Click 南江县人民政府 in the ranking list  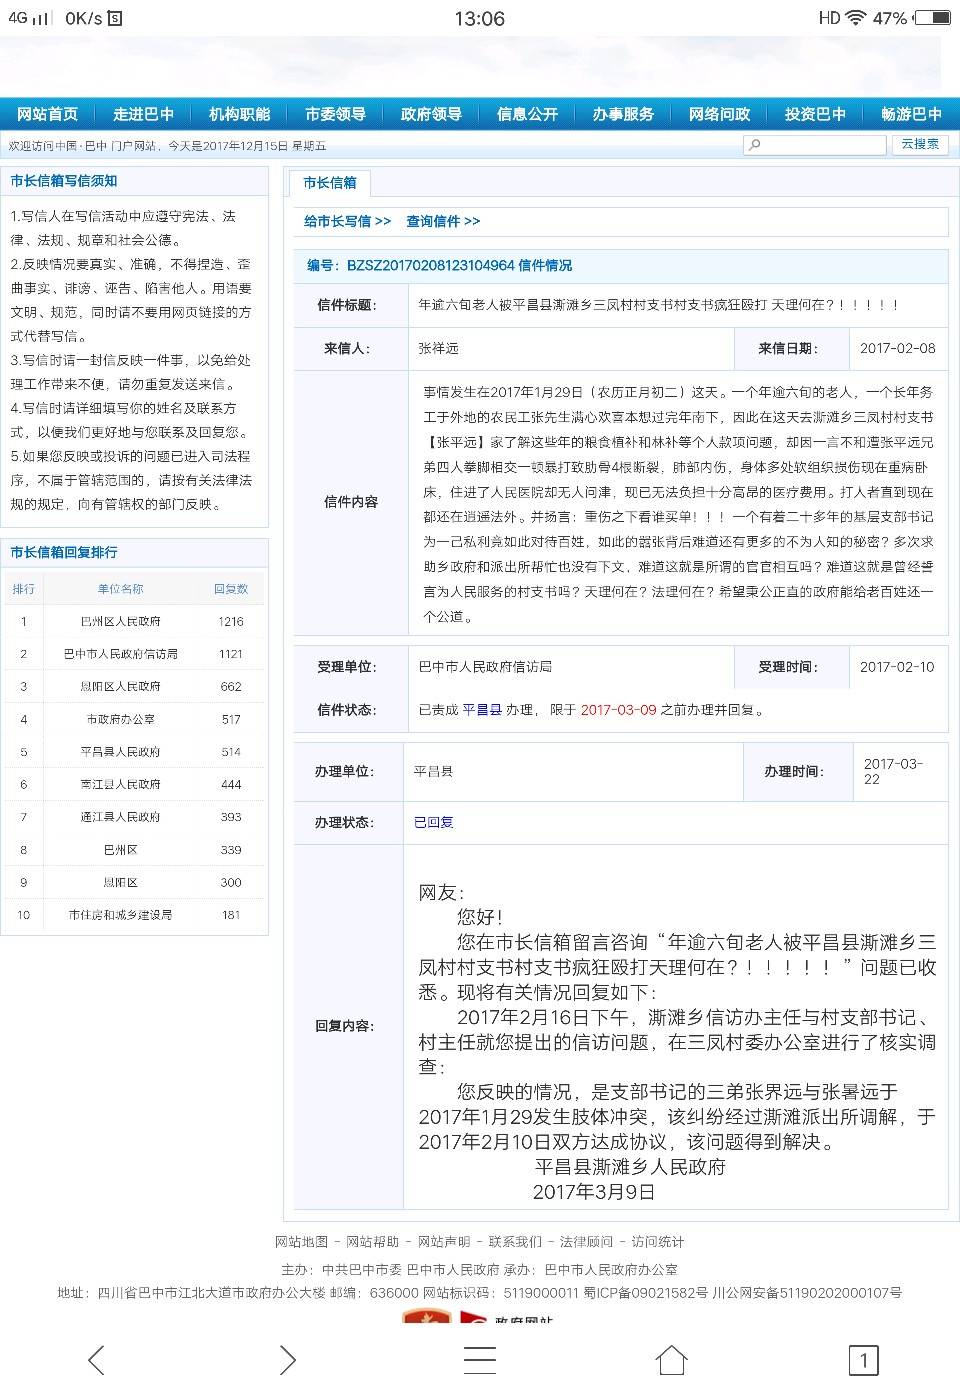click(120, 784)
